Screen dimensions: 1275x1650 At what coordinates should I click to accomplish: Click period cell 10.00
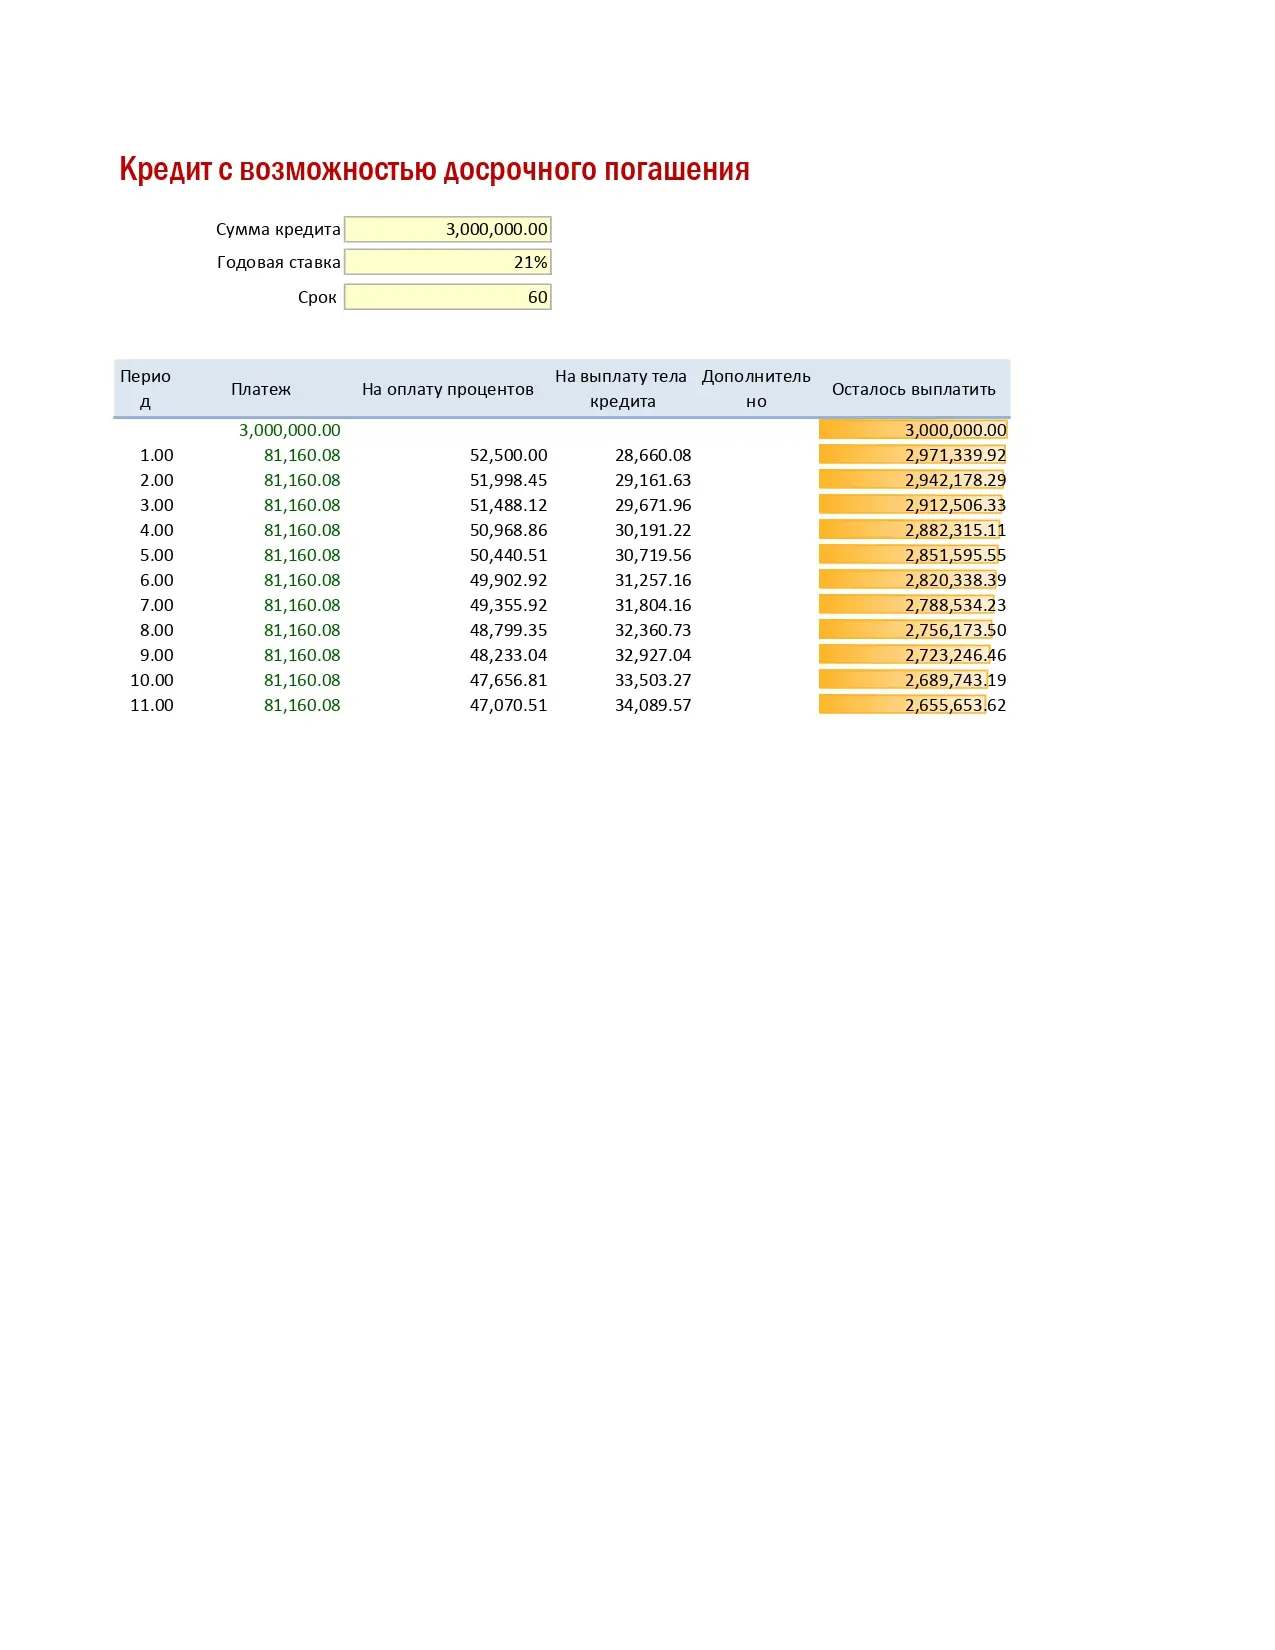click(152, 680)
